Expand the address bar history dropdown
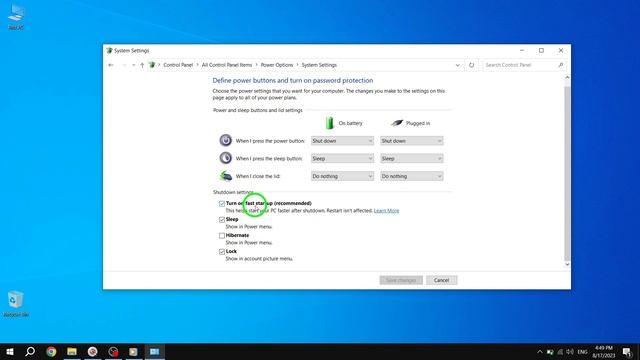The height and width of the screenshot is (360, 640). click(x=458, y=65)
